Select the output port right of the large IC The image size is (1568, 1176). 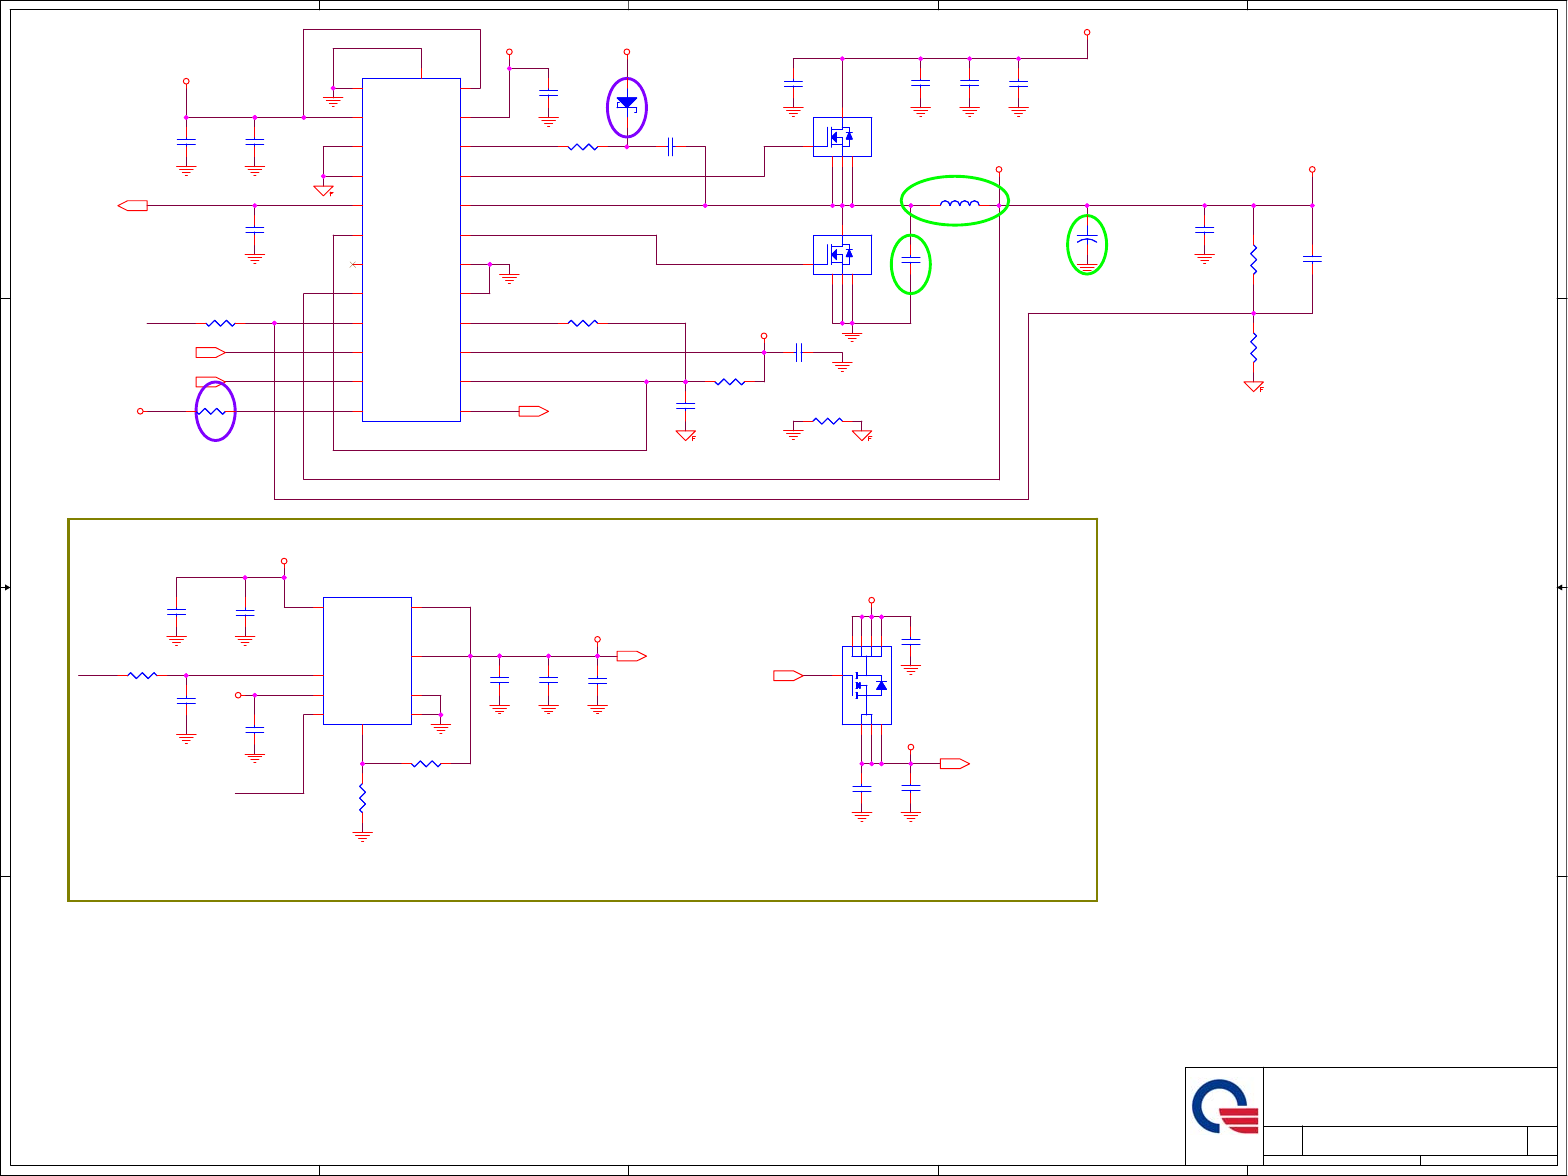[x=534, y=411]
